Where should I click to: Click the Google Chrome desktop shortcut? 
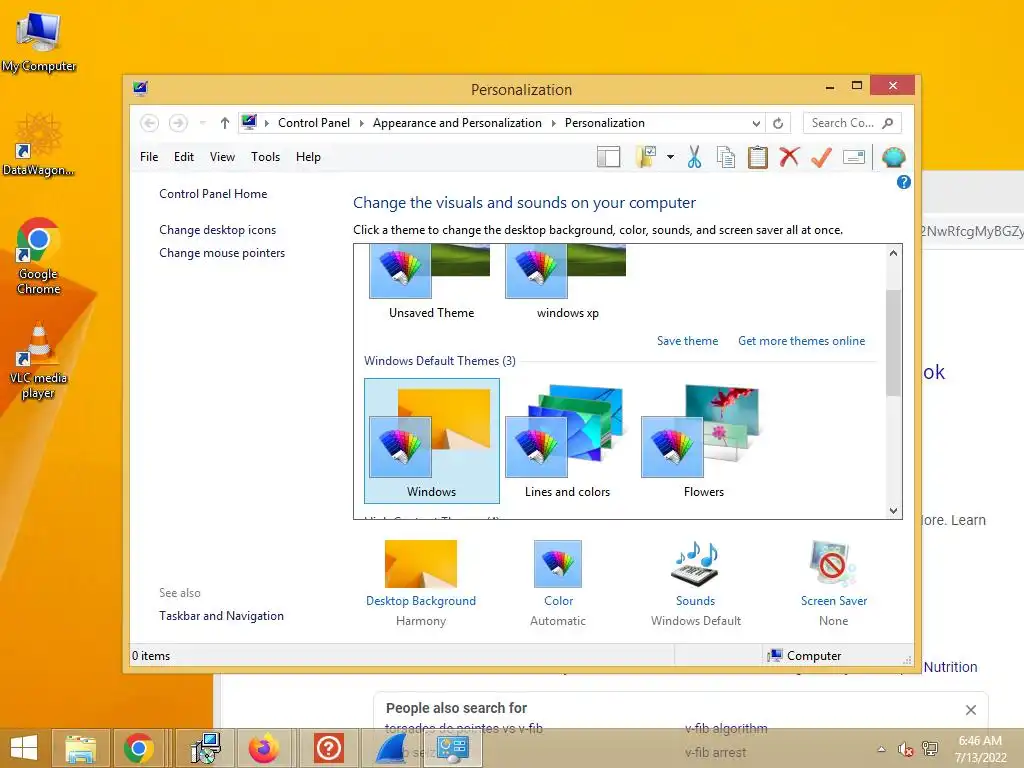(x=39, y=256)
